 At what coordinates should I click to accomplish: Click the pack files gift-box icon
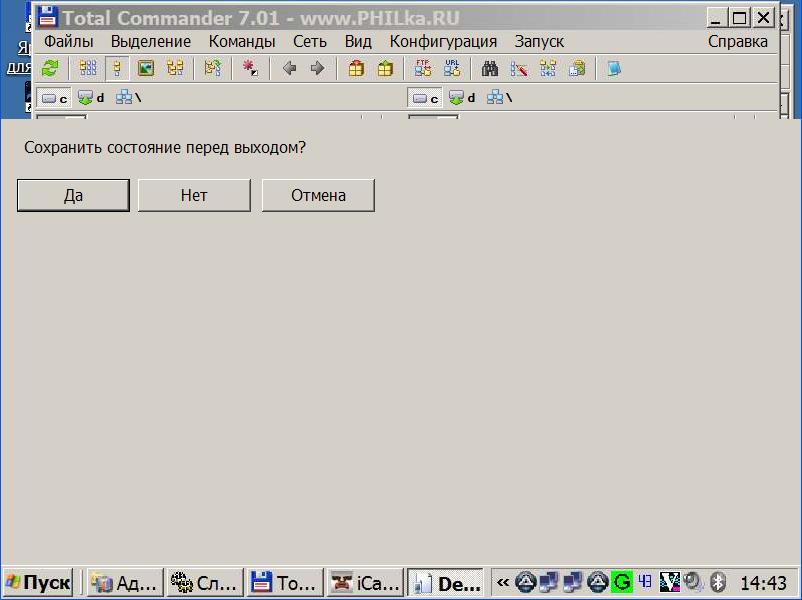356,68
